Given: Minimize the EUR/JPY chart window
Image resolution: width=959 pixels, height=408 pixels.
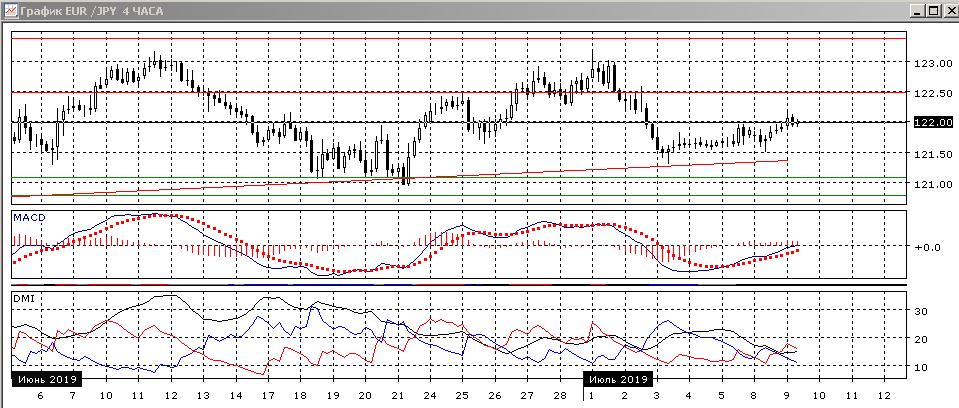Looking at the screenshot, I should 916,10.
